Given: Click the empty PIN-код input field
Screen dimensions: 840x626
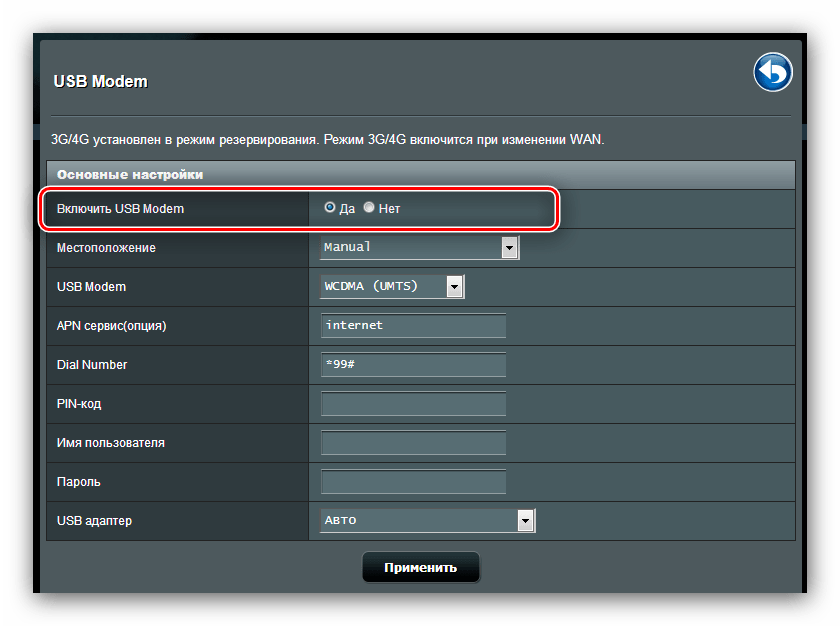Looking at the screenshot, I should coord(413,404).
